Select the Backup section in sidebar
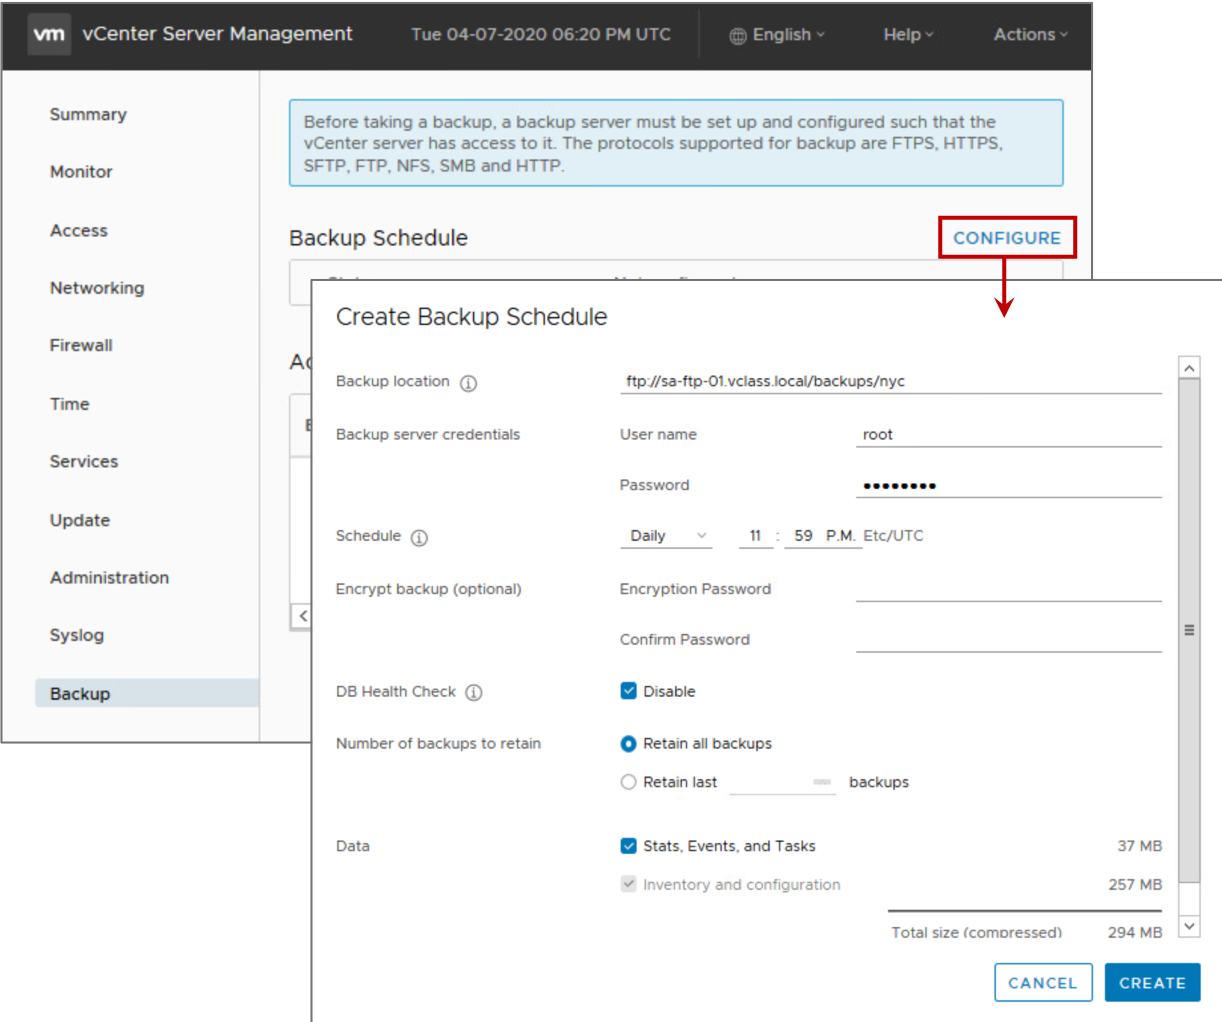Viewport: 1222px width, 1022px height. [x=147, y=693]
